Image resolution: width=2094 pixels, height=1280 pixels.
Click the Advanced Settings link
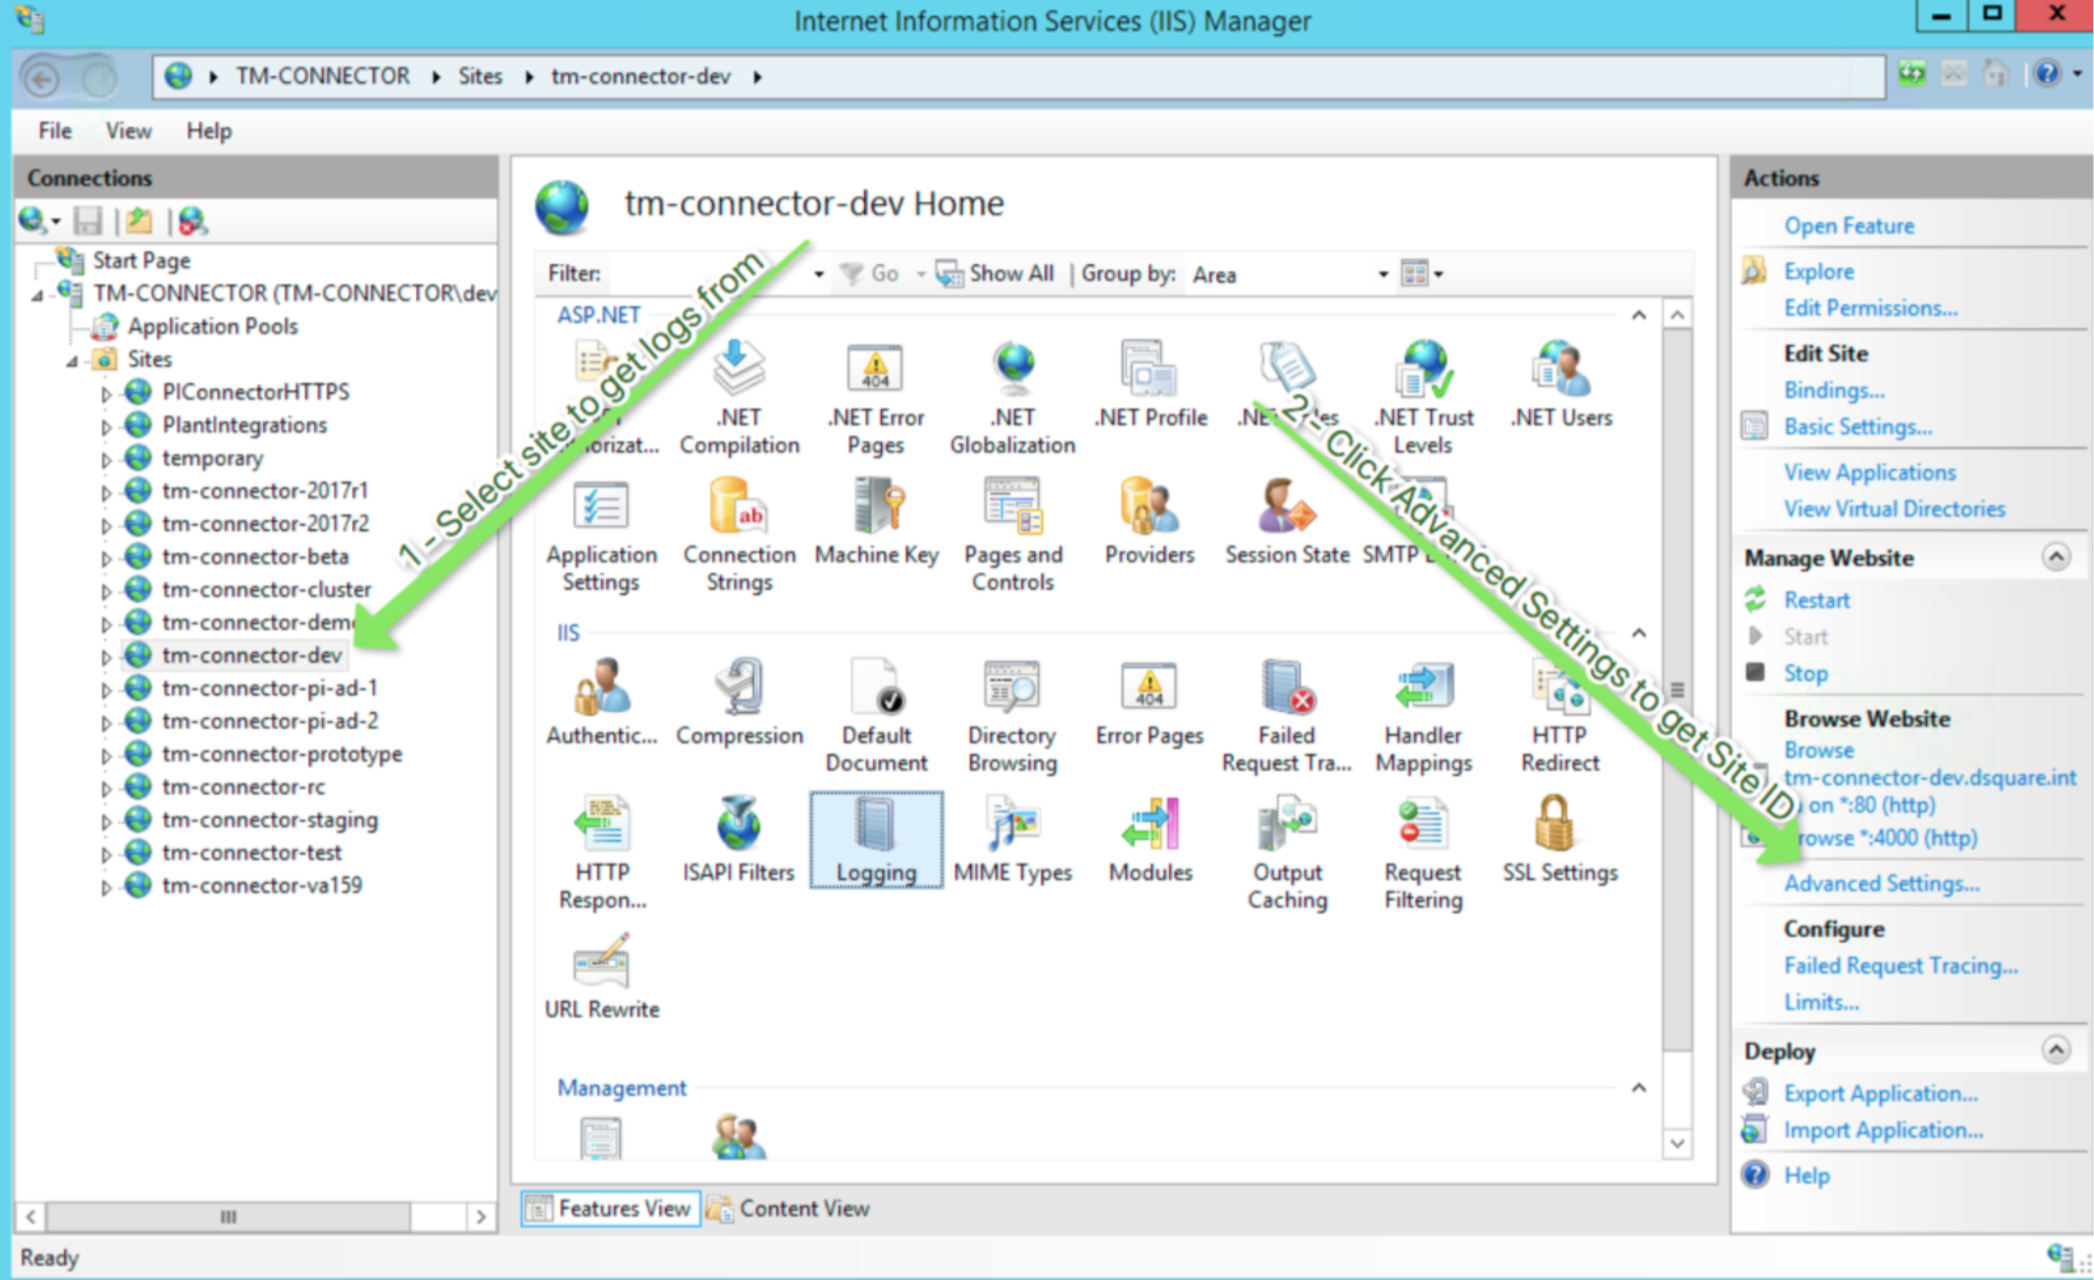(x=1880, y=883)
